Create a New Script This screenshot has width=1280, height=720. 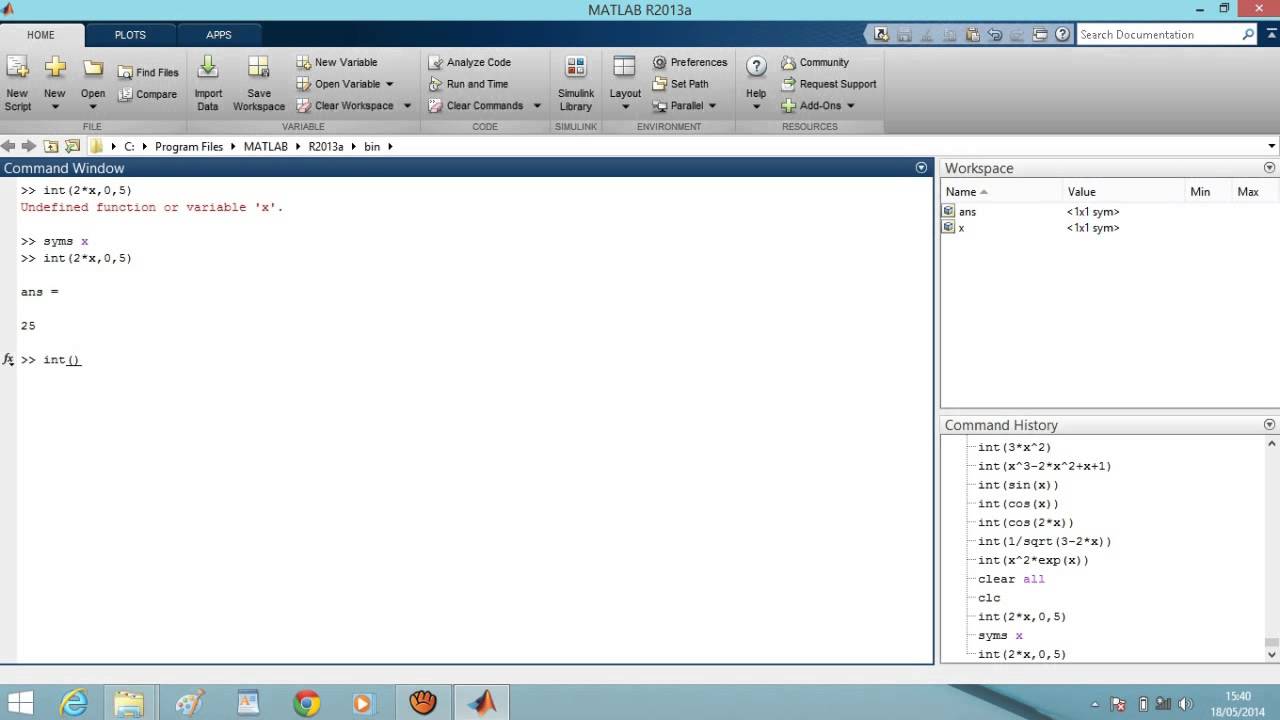(18, 84)
